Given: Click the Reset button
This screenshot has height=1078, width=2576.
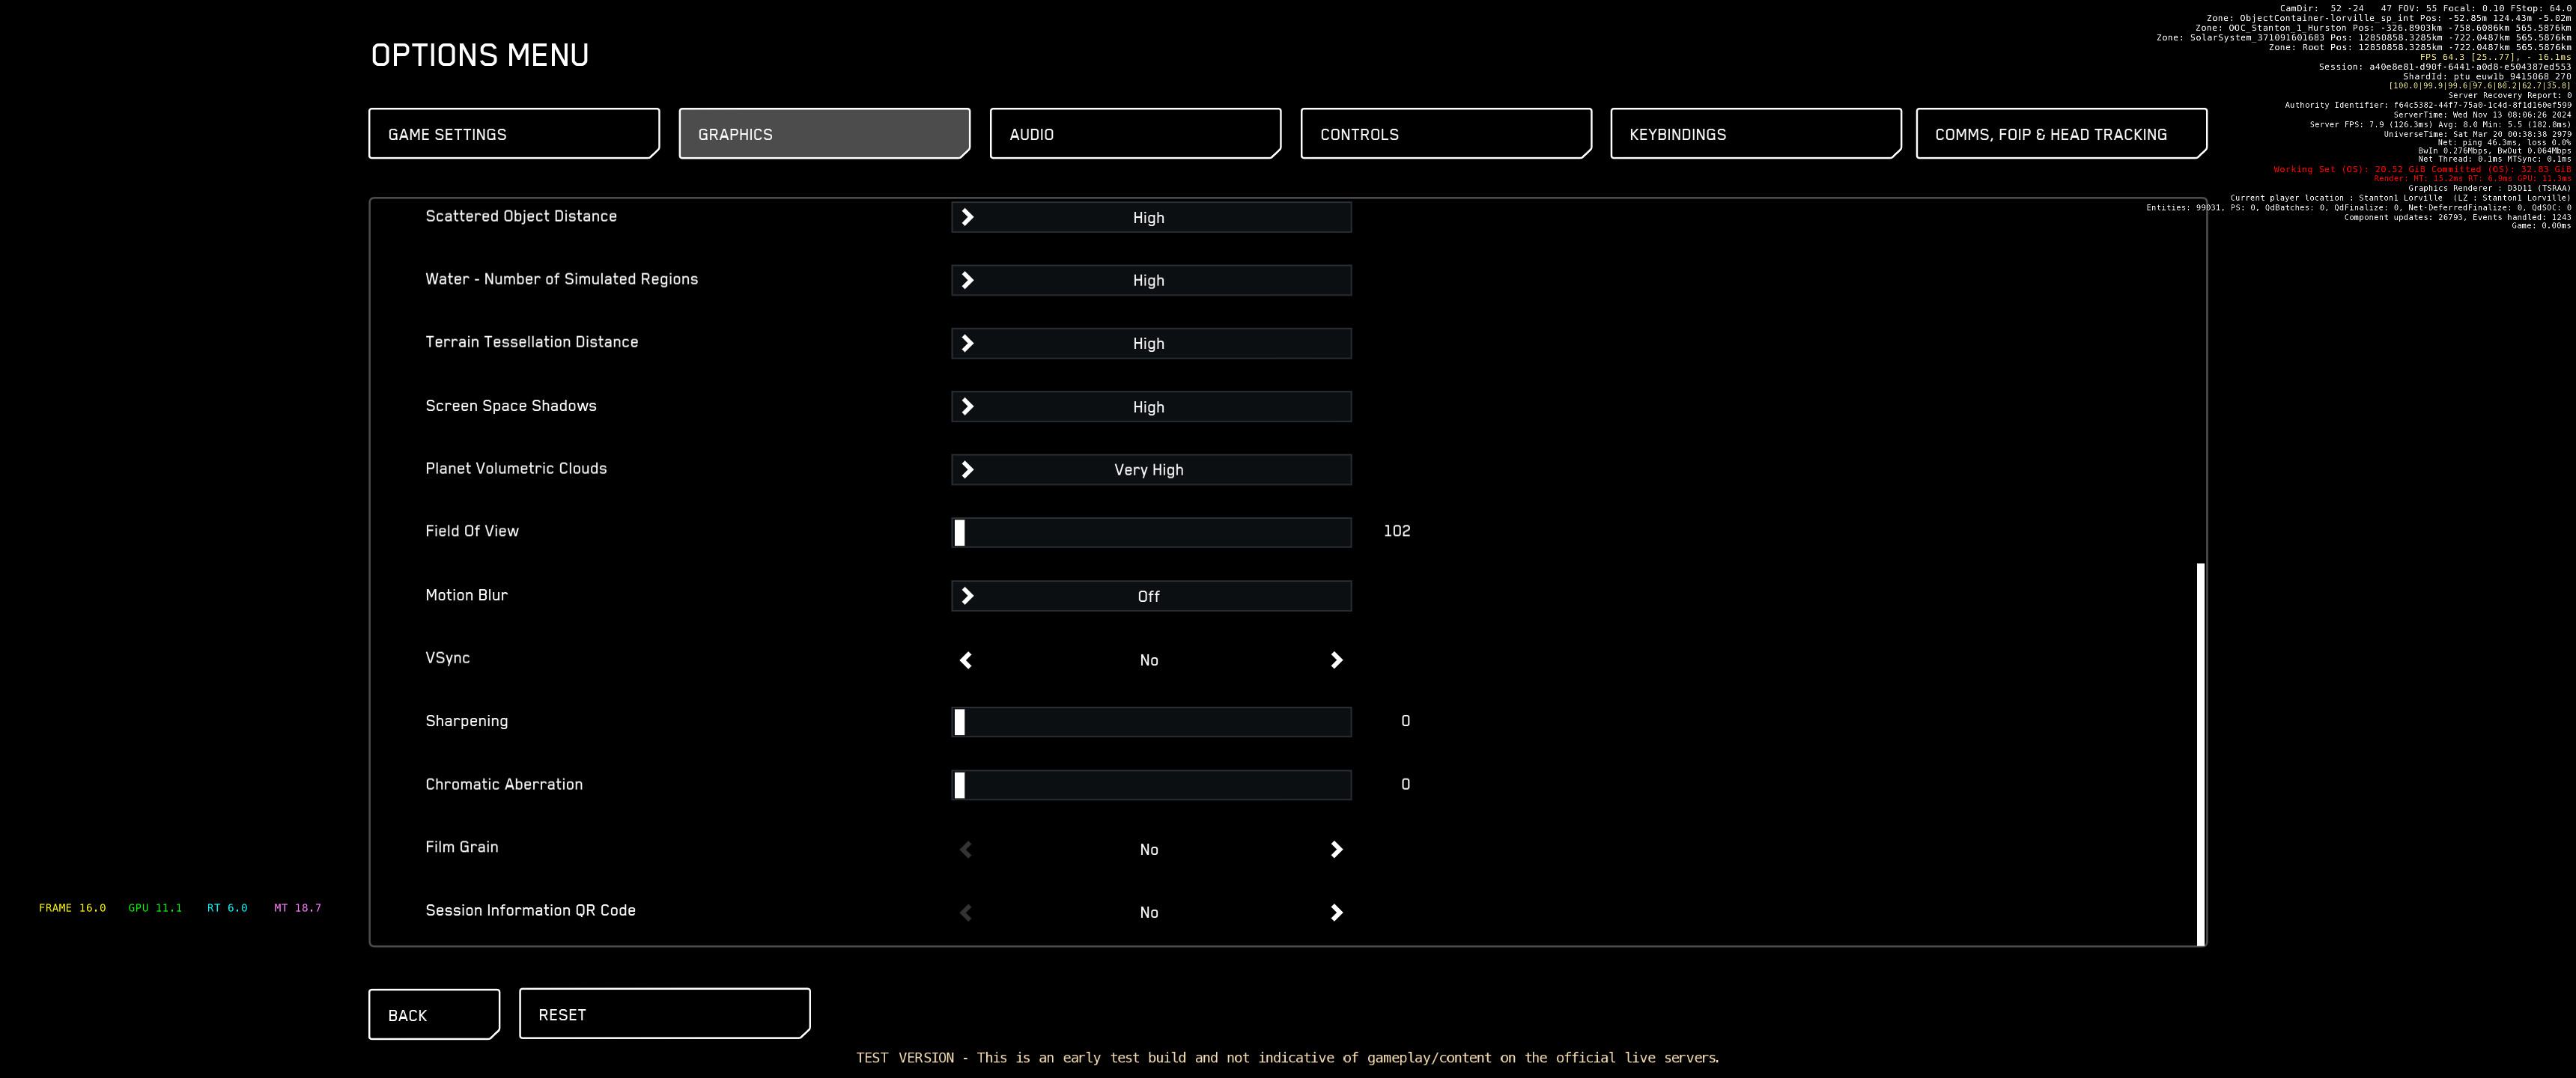Looking at the screenshot, I should pos(664,1014).
